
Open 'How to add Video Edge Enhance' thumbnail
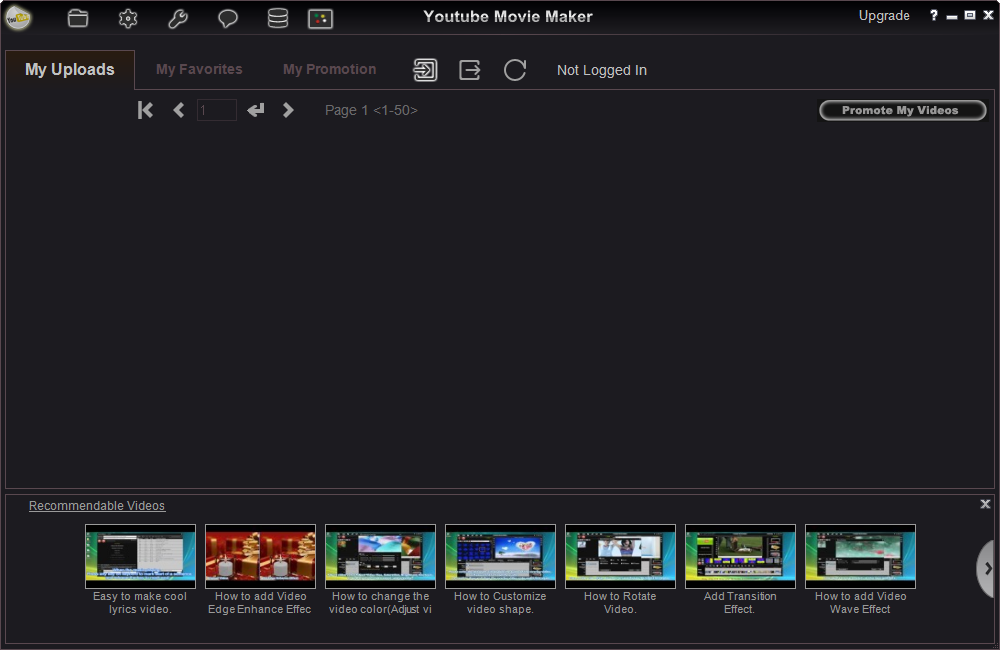(260, 556)
